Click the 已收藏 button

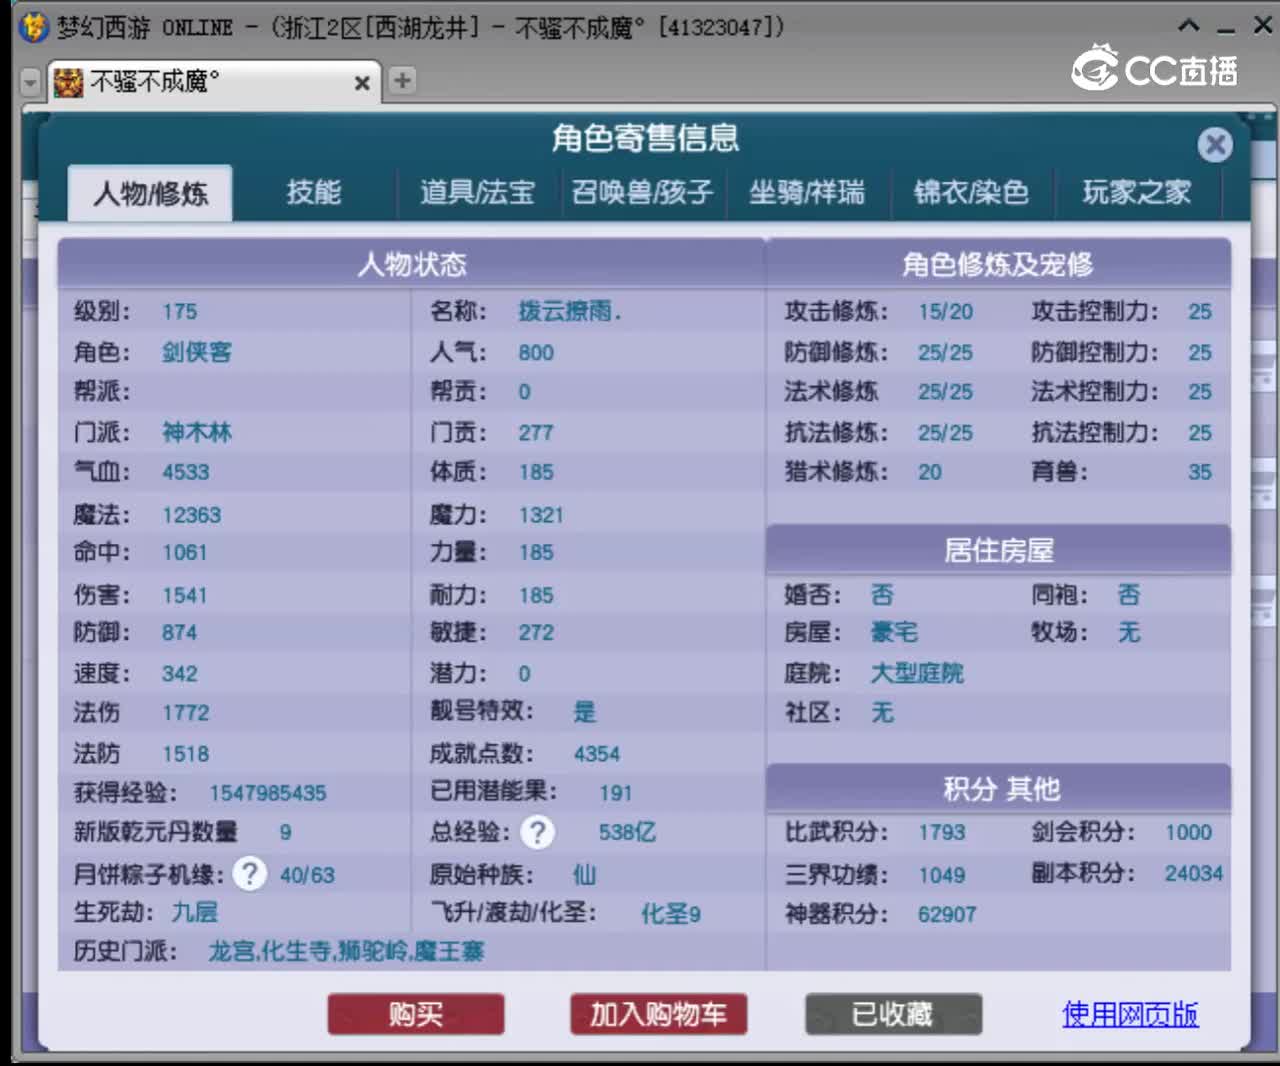(x=893, y=1014)
